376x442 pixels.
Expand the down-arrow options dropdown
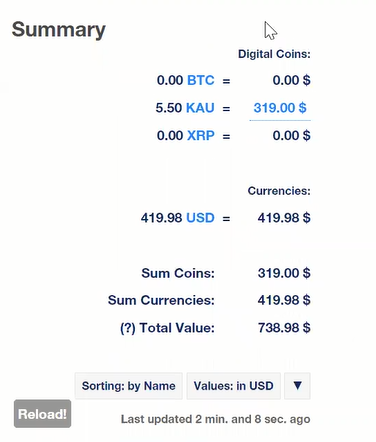pos(297,386)
